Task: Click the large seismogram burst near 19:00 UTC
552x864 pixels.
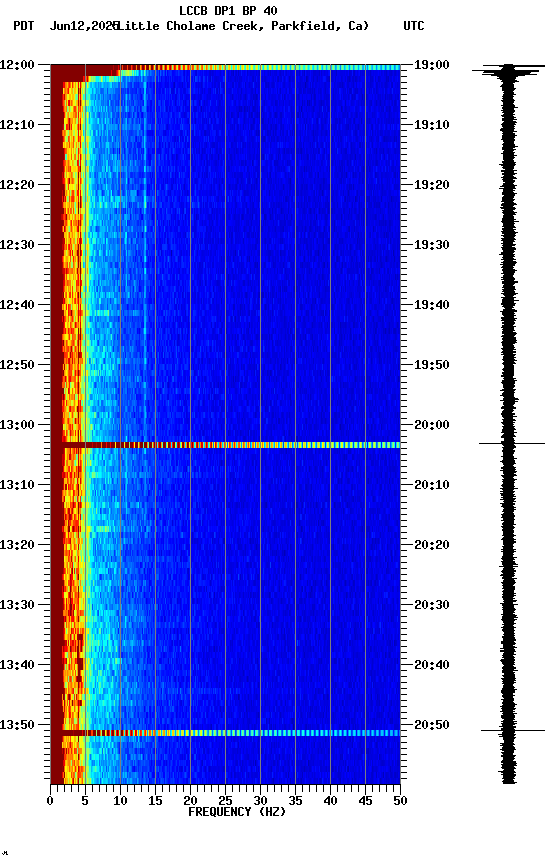Action: point(508,71)
